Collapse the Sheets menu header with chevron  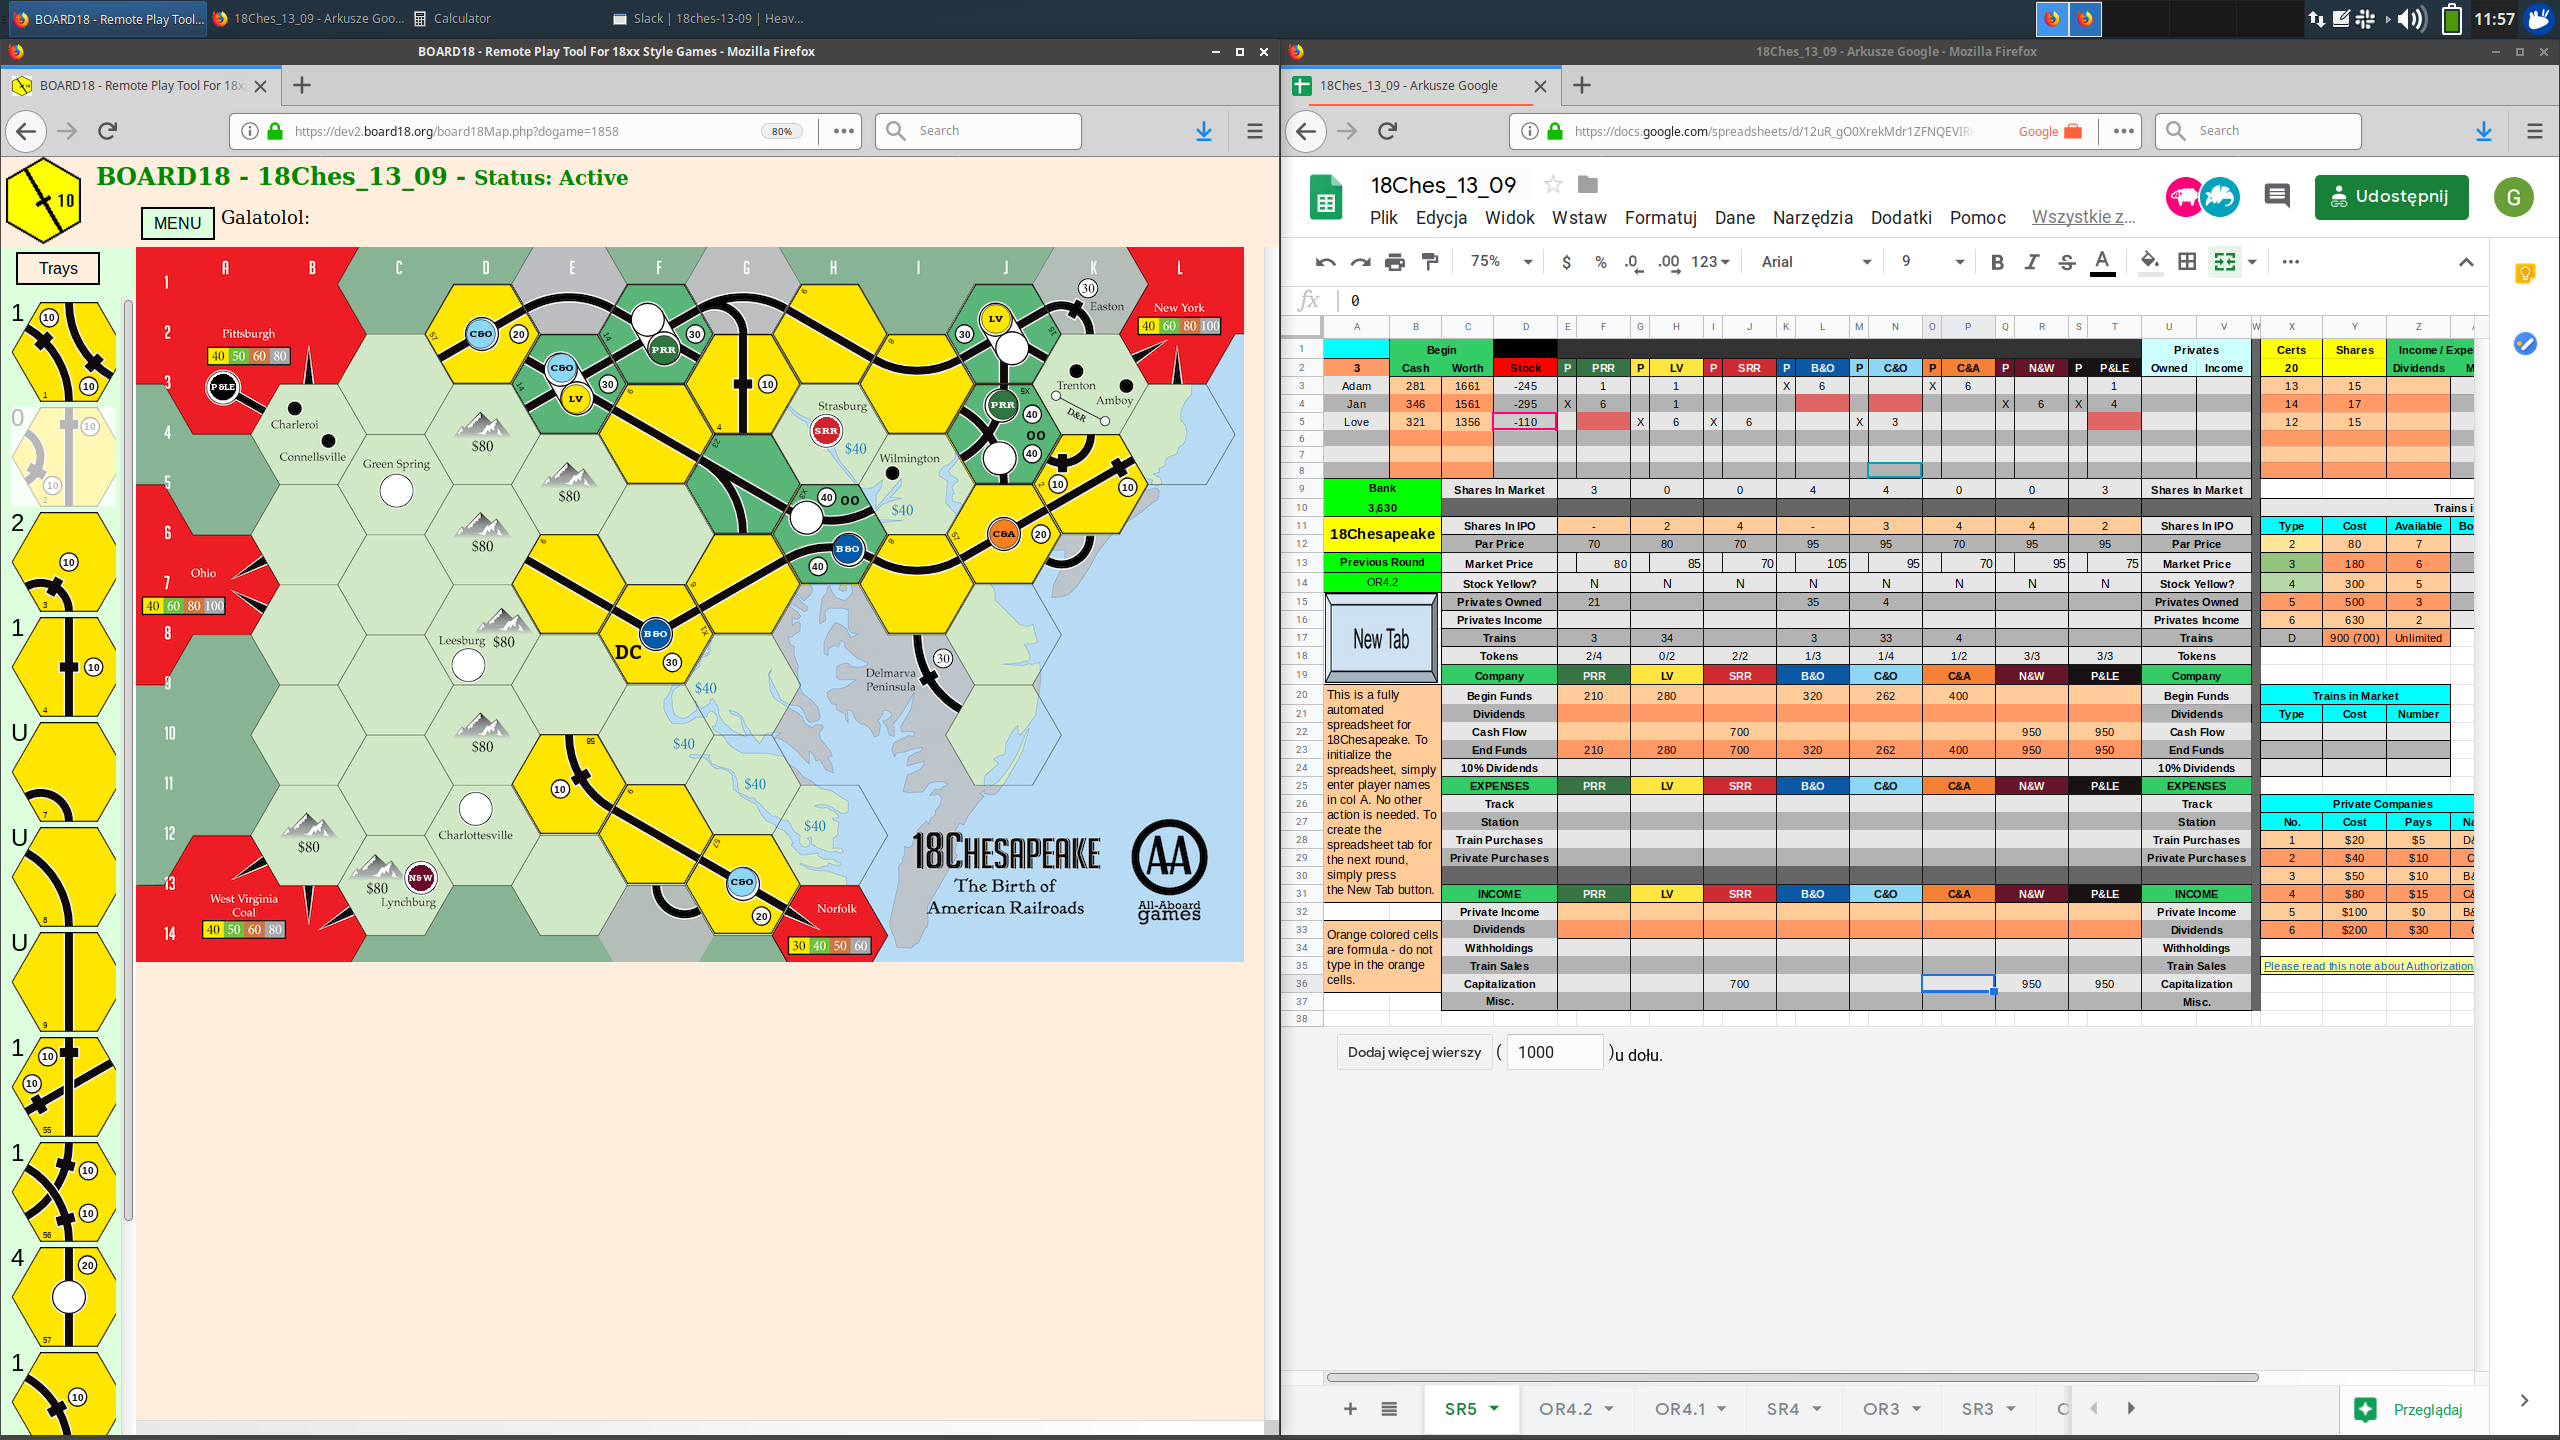click(2466, 262)
